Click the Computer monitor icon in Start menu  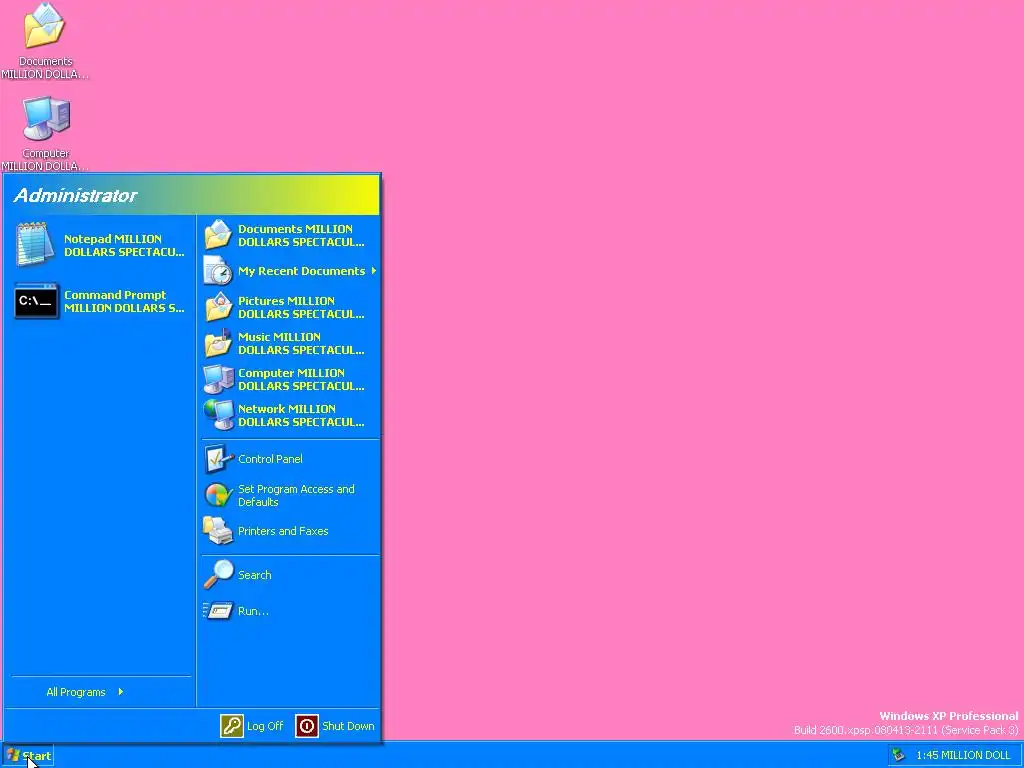point(219,379)
